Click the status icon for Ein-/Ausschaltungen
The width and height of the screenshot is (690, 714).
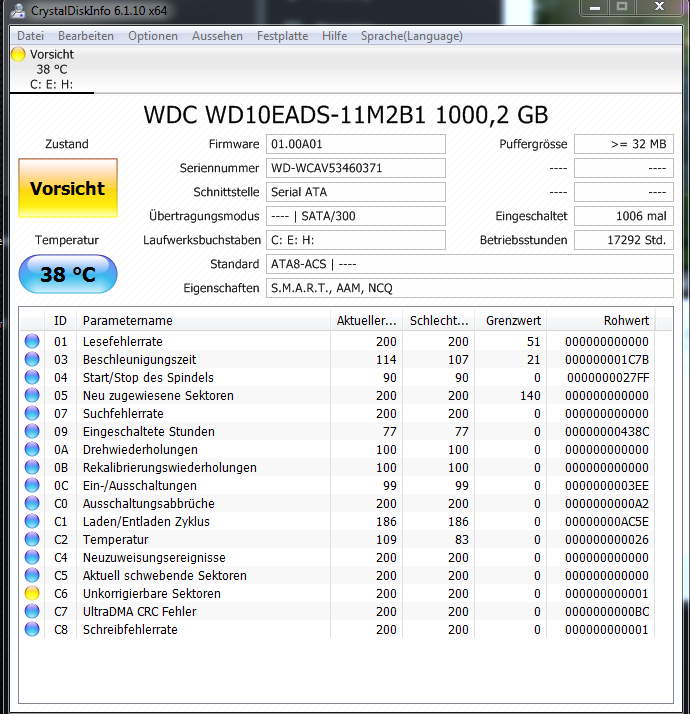click(32, 485)
